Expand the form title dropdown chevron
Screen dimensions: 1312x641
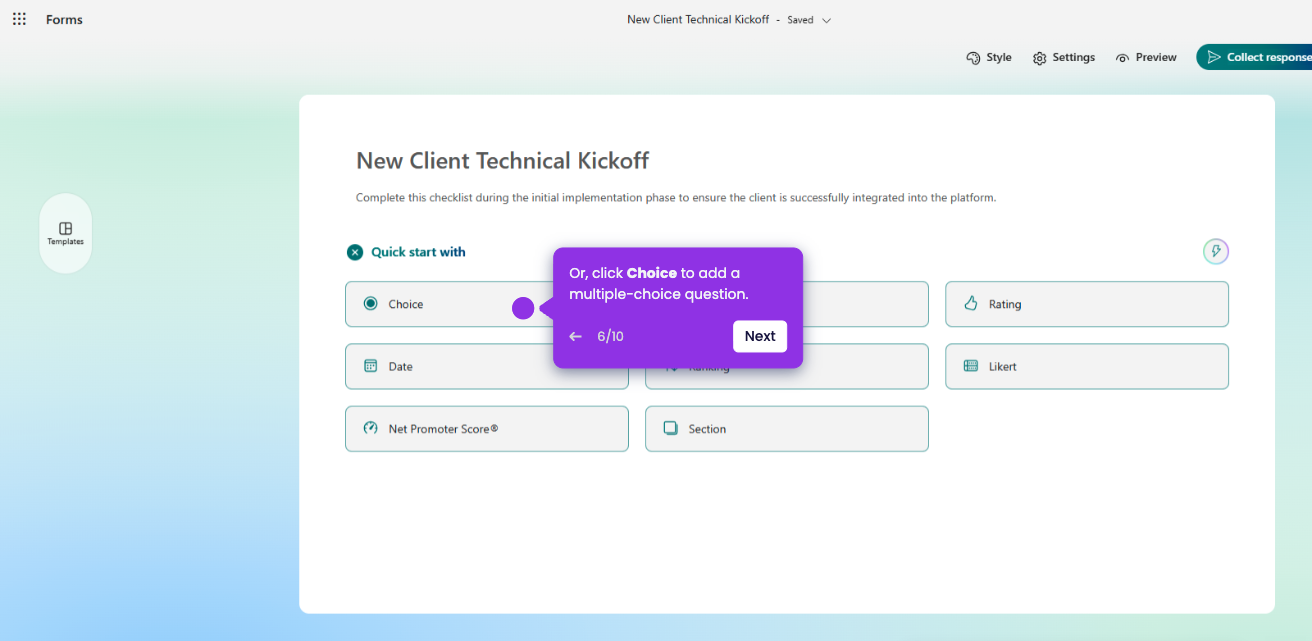pyautogui.click(x=826, y=20)
